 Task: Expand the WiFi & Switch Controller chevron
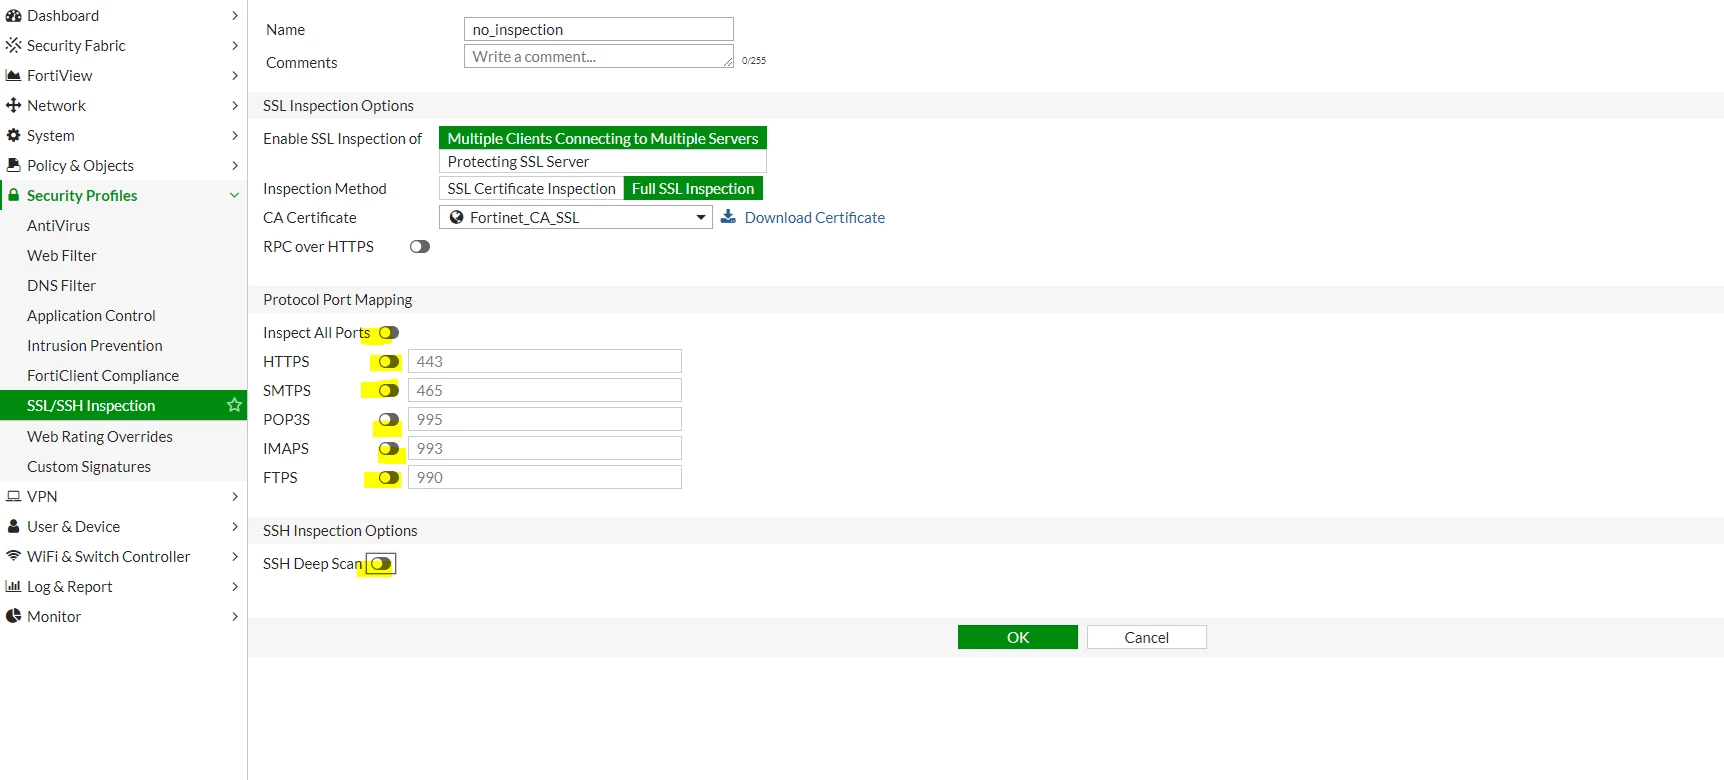235,557
